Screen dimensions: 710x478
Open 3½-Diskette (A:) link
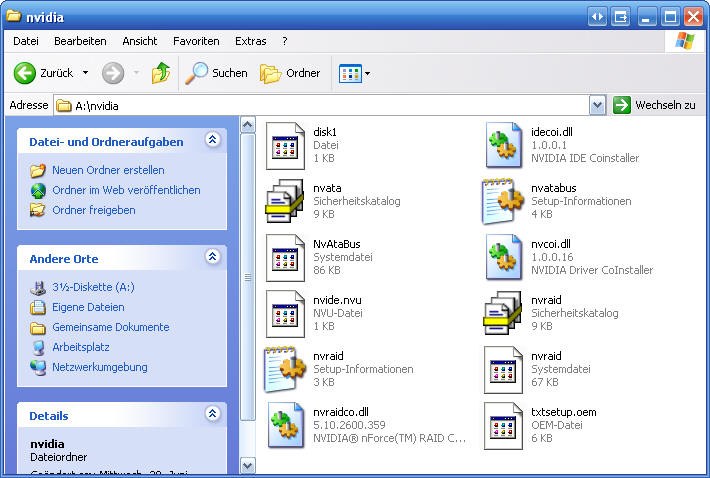93,287
